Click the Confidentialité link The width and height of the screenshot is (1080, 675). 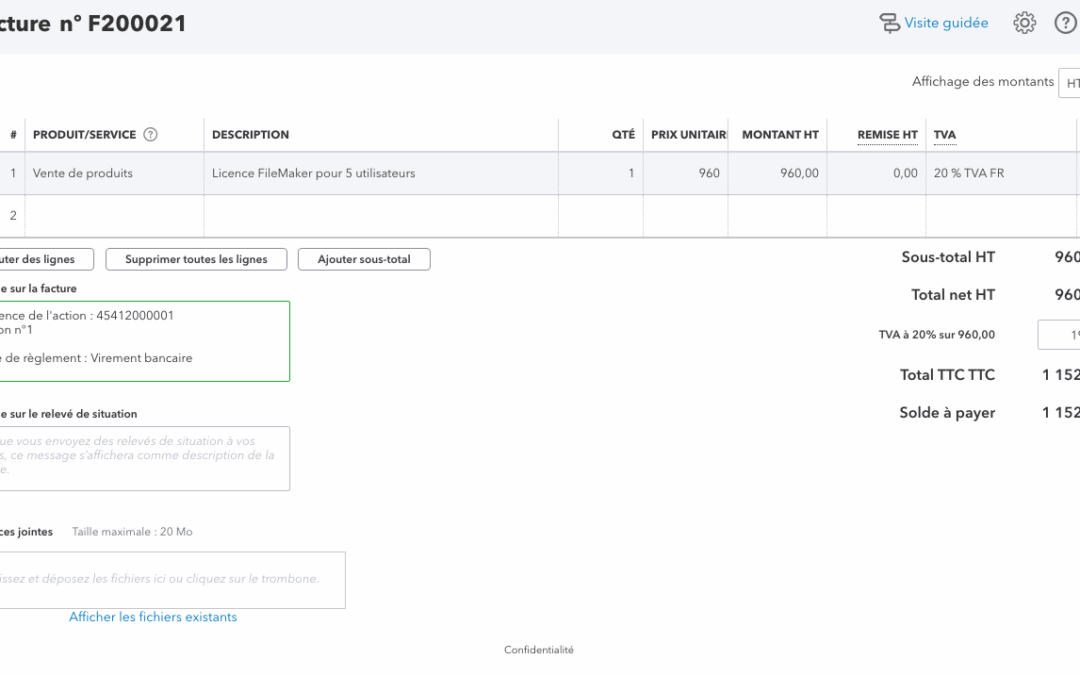[x=539, y=650]
